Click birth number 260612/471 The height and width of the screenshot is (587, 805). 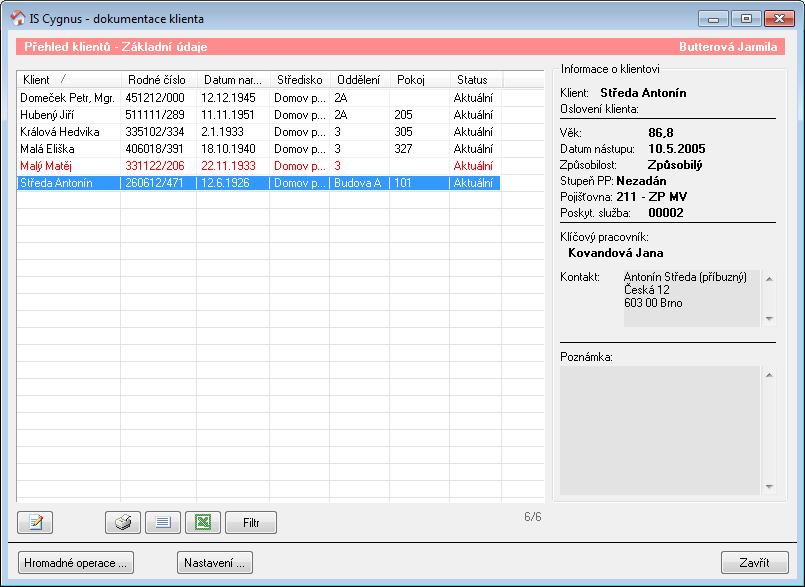(x=155, y=183)
